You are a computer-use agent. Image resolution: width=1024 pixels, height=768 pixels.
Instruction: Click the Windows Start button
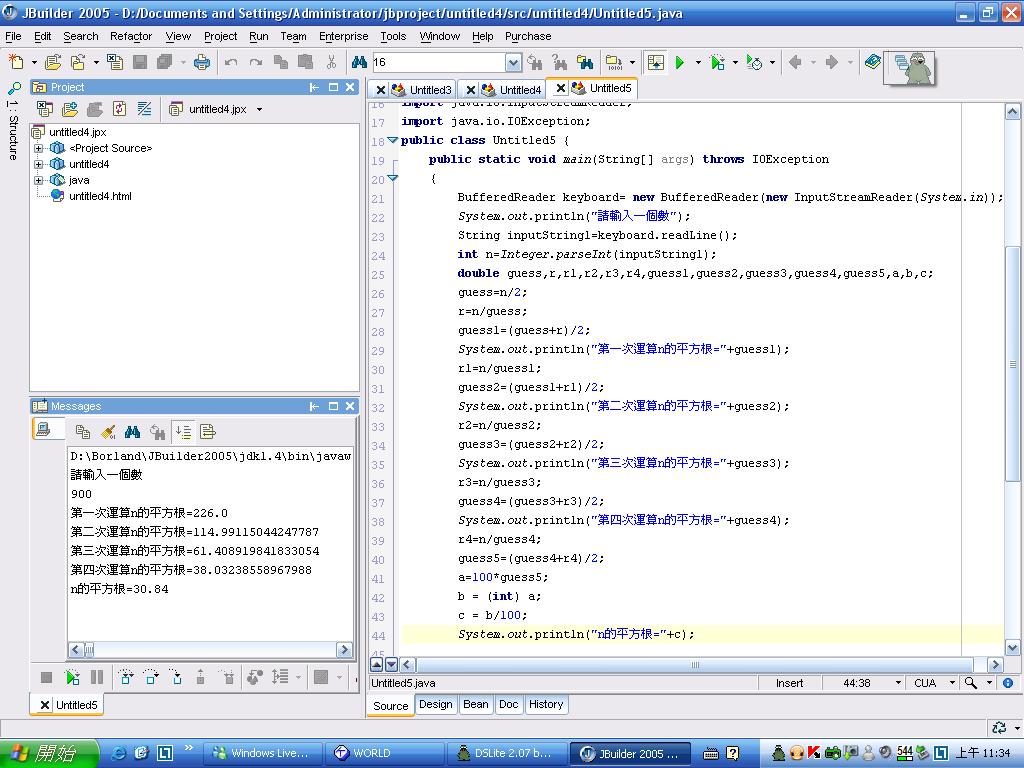pyautogui.click(x=49, y=753)
